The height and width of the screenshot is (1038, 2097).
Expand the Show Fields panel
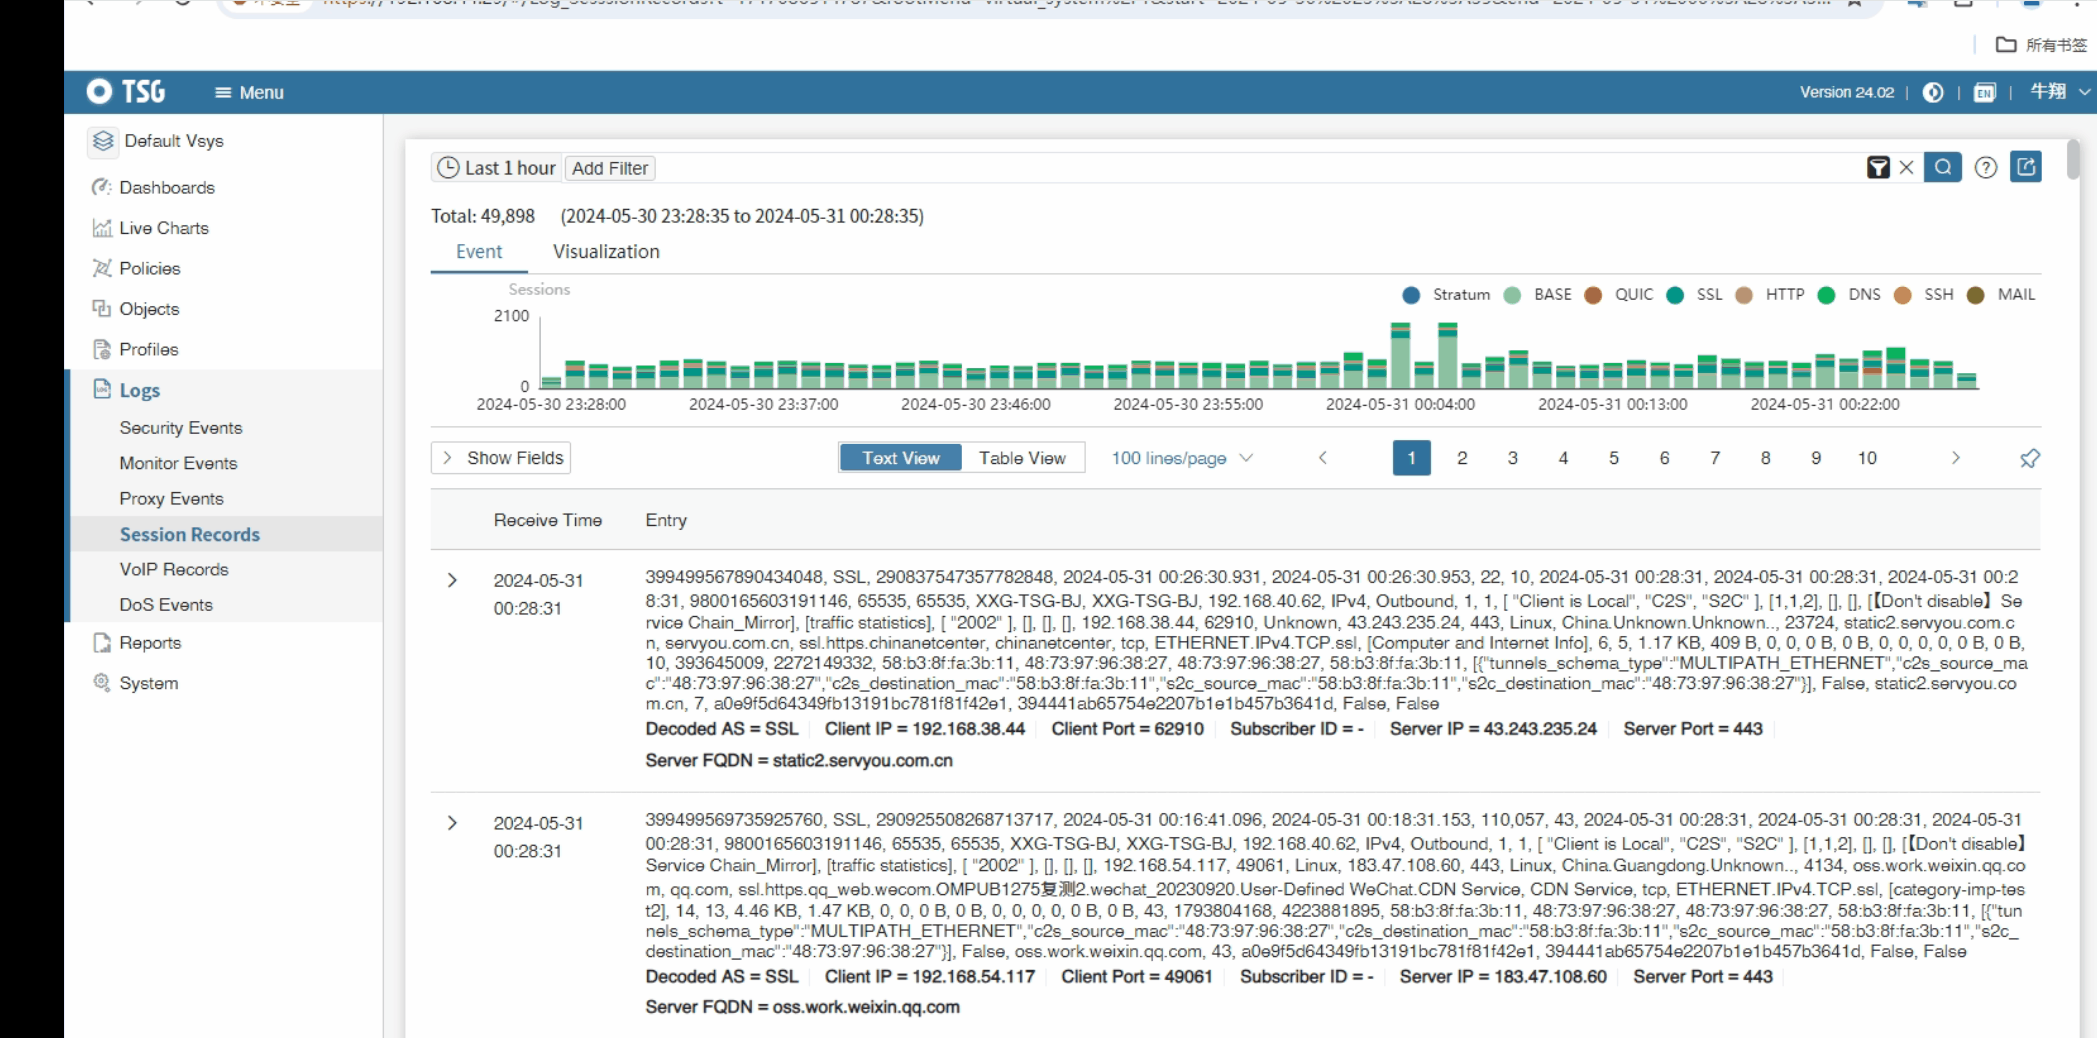(x=501, y=458)
